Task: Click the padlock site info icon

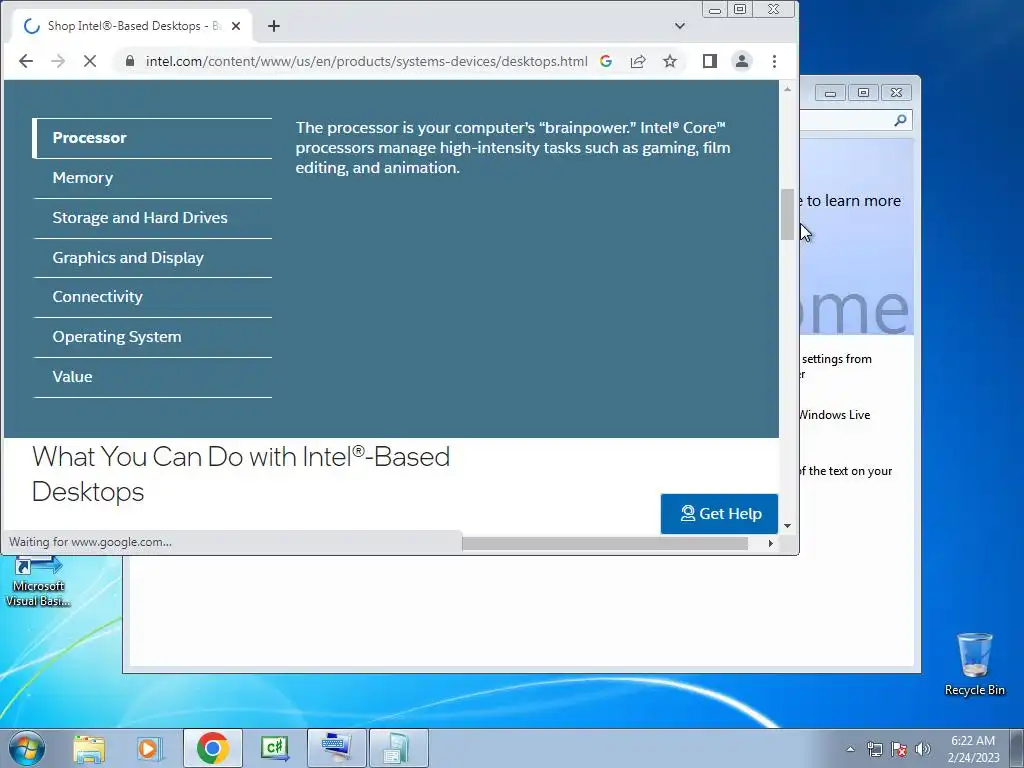Action: tap(130, 61)
